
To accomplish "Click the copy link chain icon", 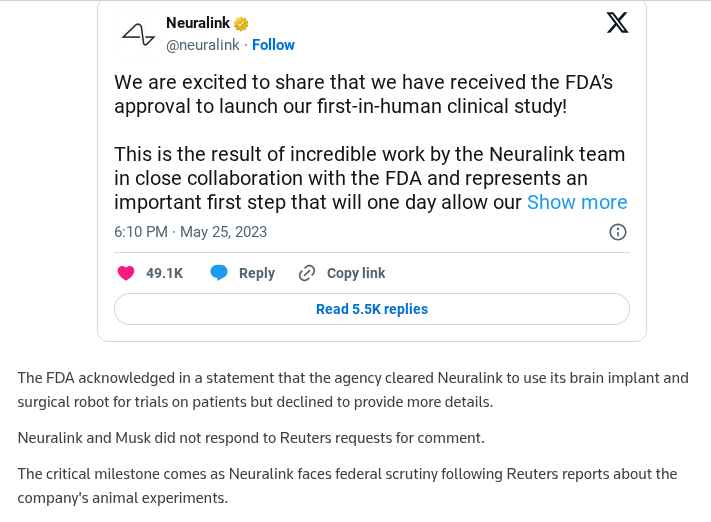I will [308, 273].
